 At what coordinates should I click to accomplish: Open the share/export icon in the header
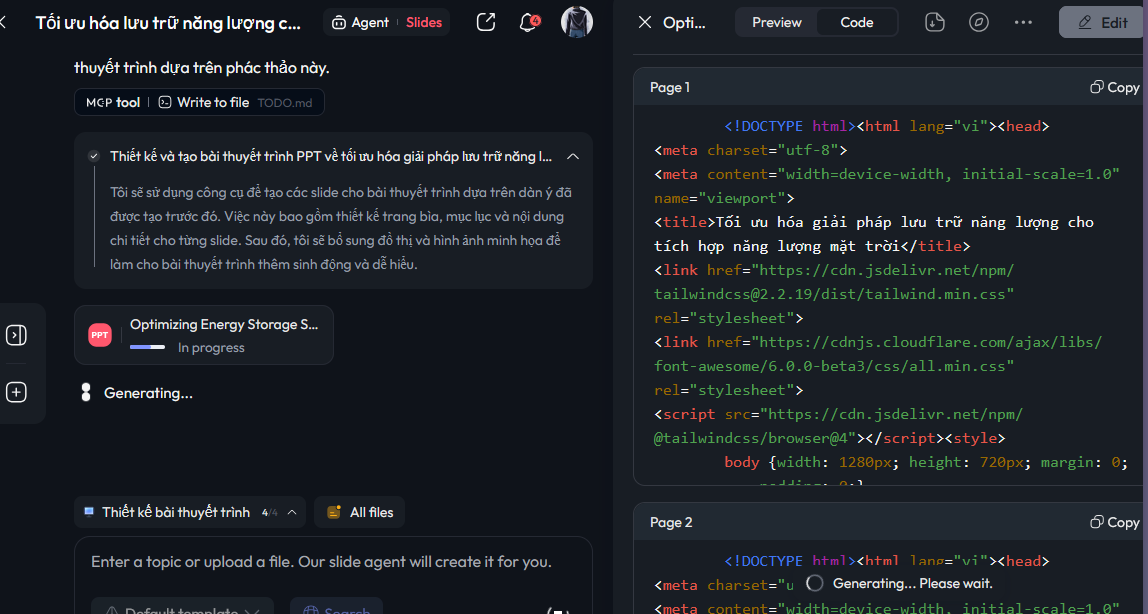pos(486,22)
